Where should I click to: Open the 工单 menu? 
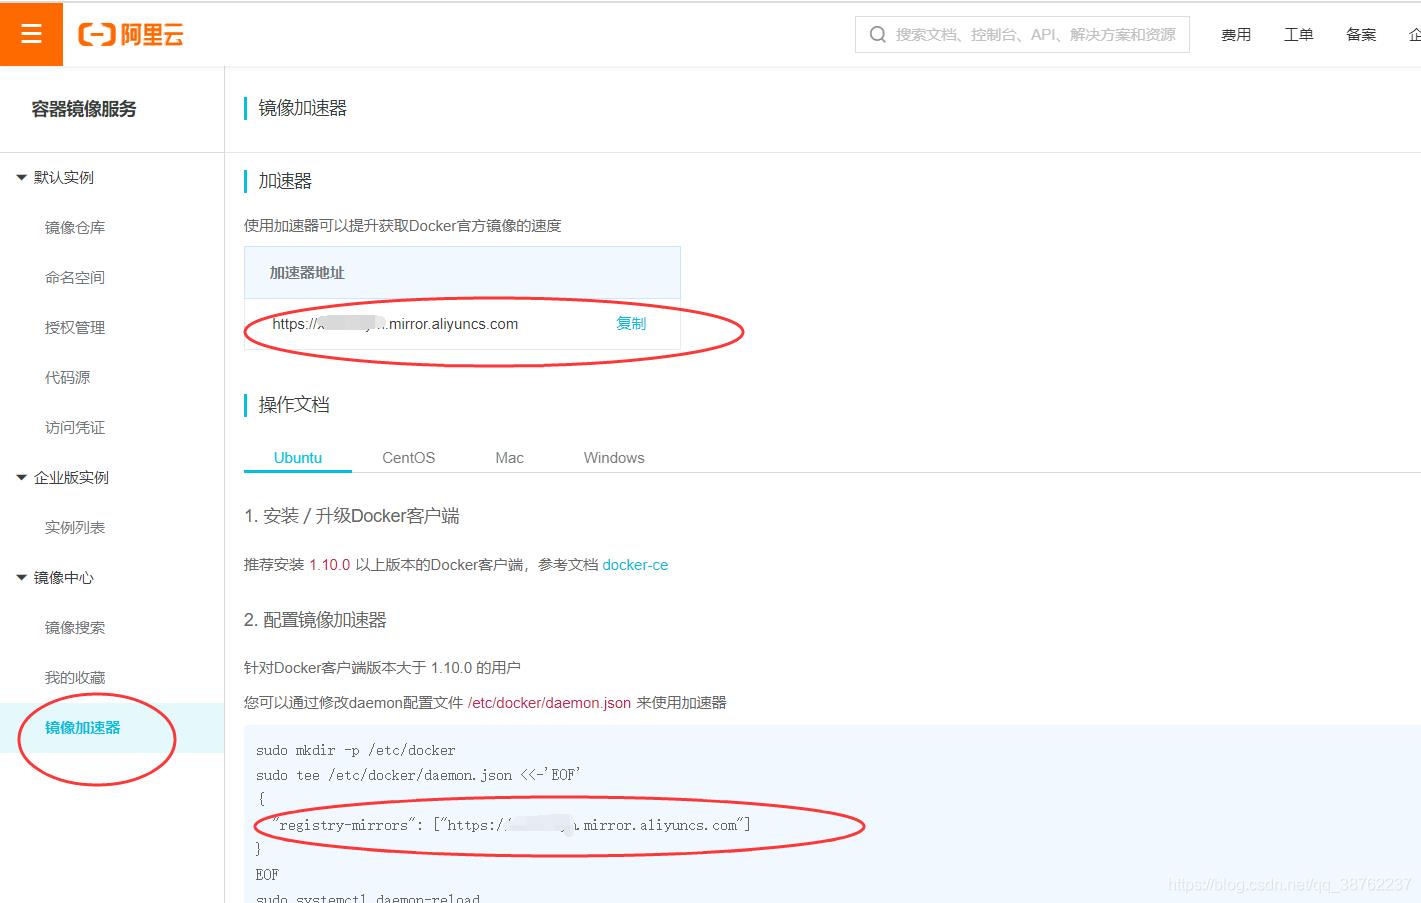[x=1298, y=35]
